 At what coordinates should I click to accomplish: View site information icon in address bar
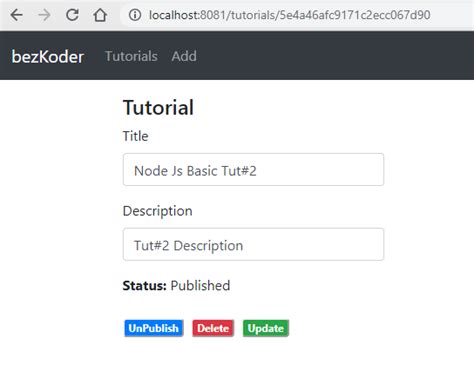[x=135, y=15]
